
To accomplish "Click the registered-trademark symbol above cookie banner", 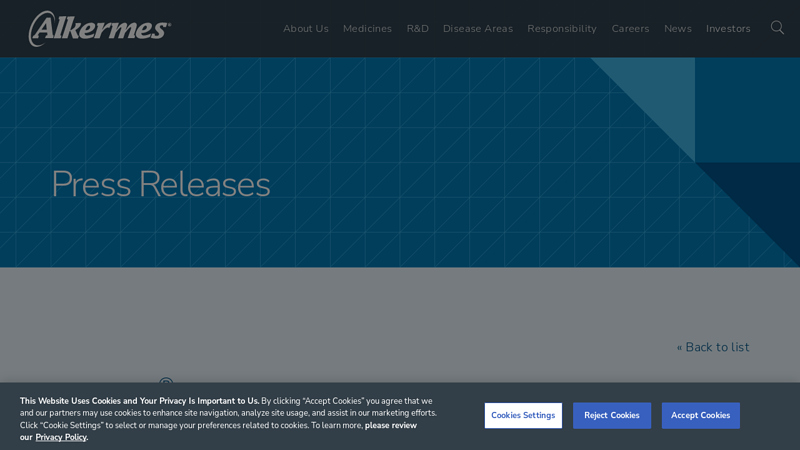I will [x=166, y=381].
